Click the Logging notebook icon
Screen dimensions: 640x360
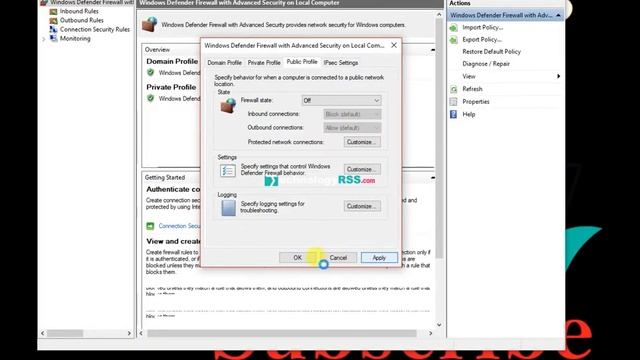228,208
